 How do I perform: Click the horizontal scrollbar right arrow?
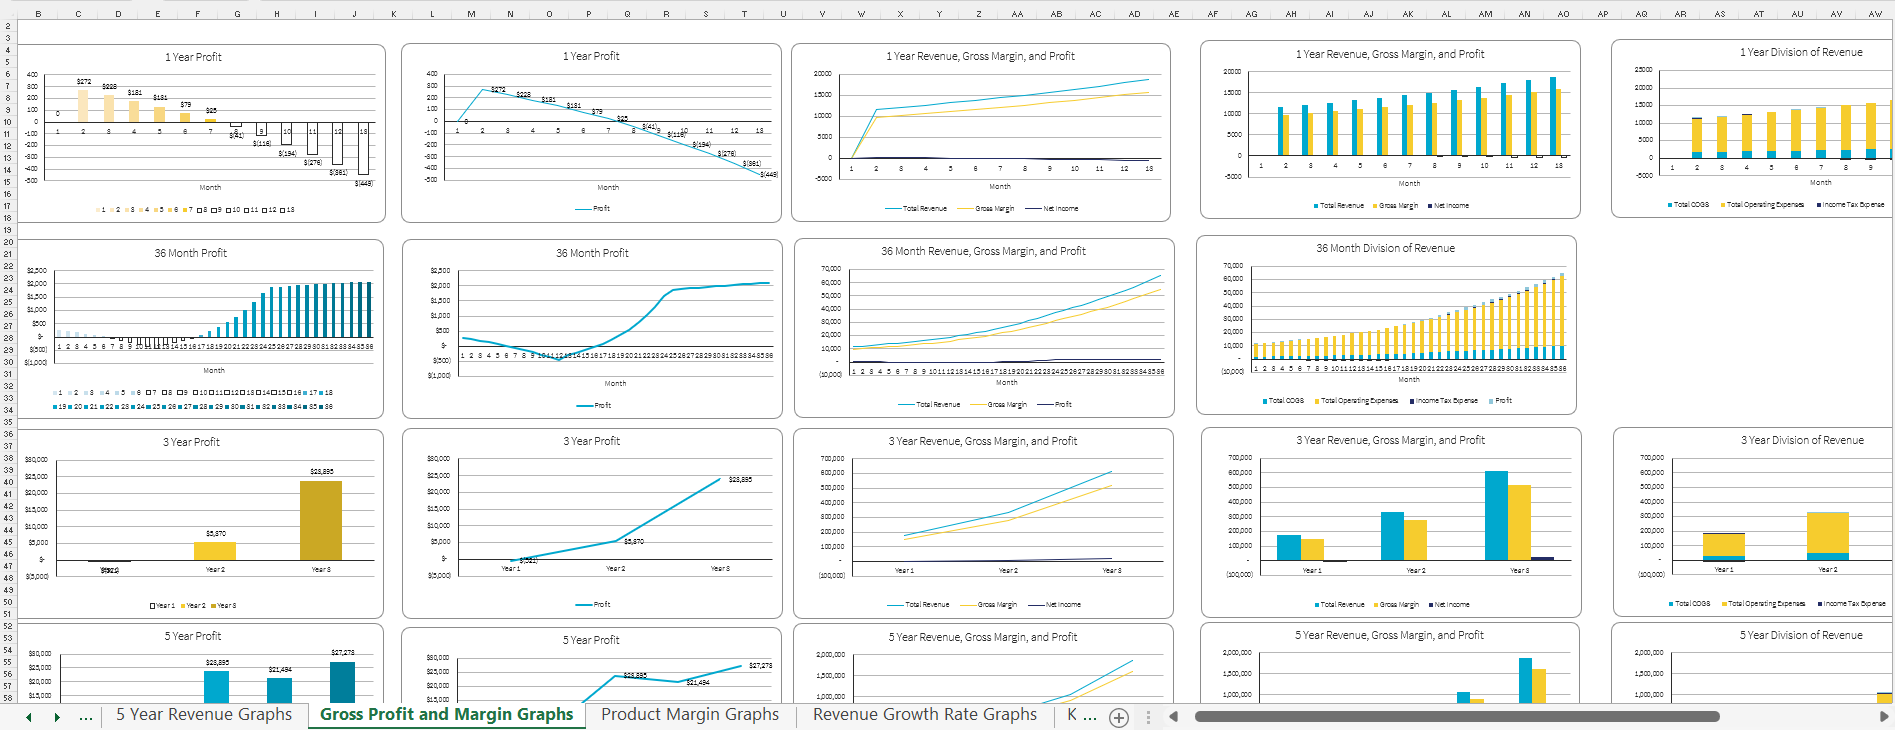[1884, 716]
